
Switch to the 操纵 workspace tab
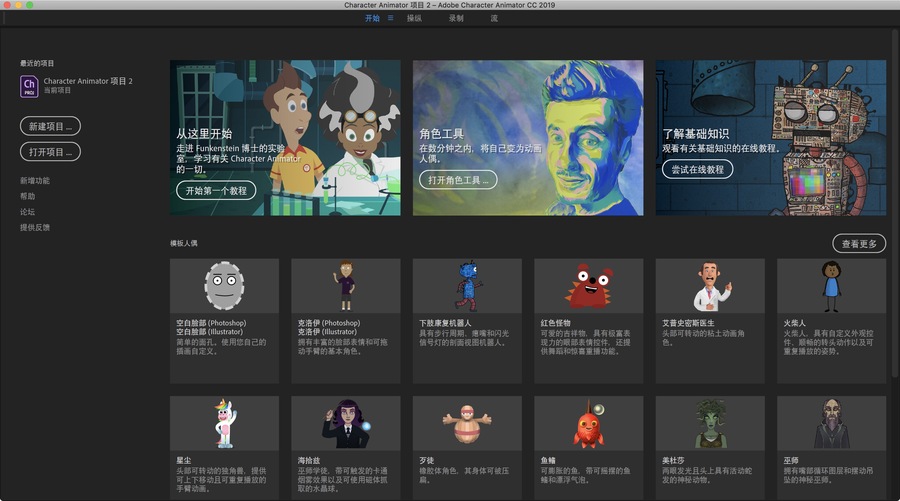(x=414, y=18)
